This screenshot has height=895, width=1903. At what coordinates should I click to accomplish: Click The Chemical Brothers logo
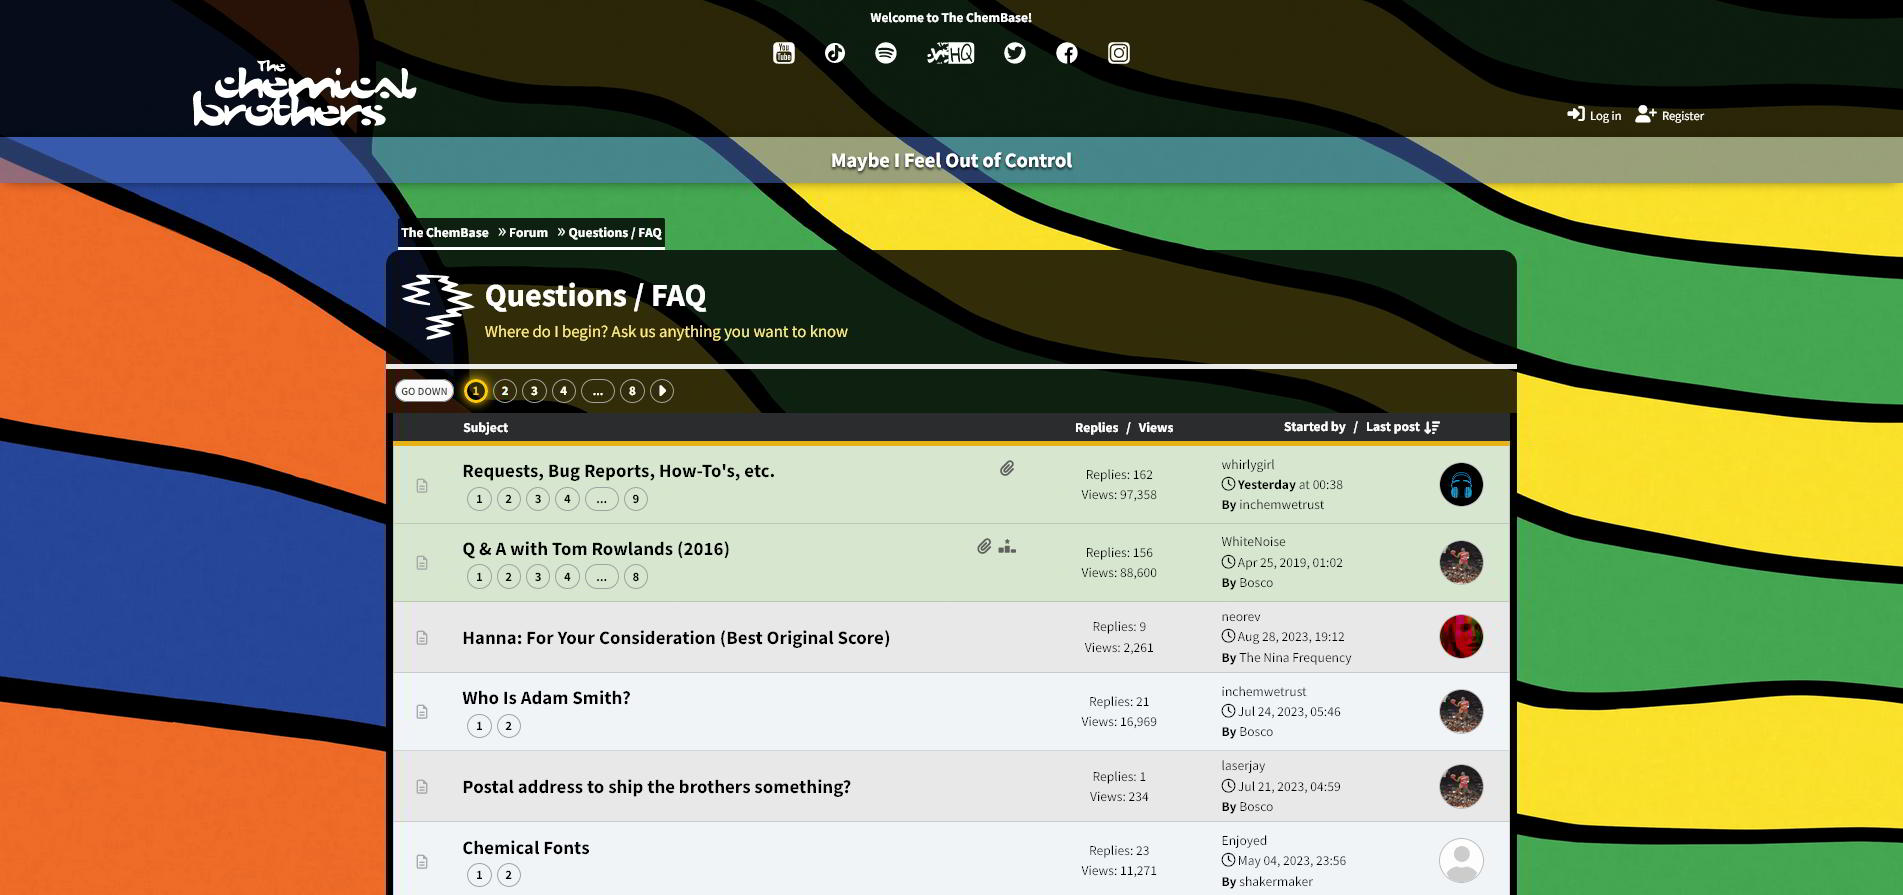(304, 94)
